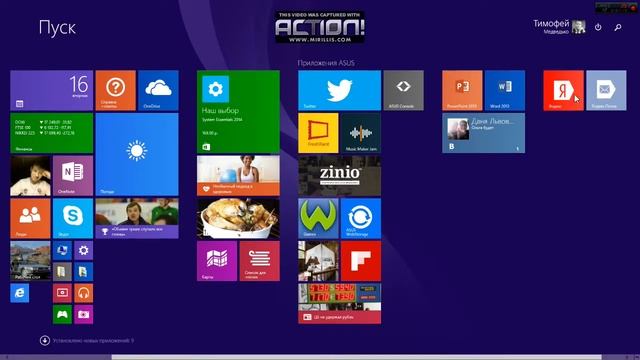This screenshot has width=640, height=360.
Task: Open the ASUS WebStorage tile
Action: (x=361, y=218)
